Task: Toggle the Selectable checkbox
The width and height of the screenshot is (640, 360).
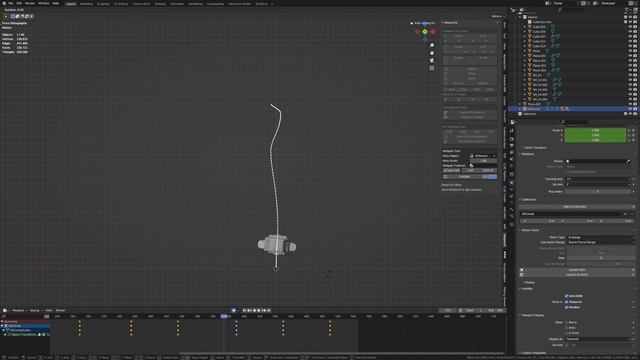Action: [x=566, y=296]
